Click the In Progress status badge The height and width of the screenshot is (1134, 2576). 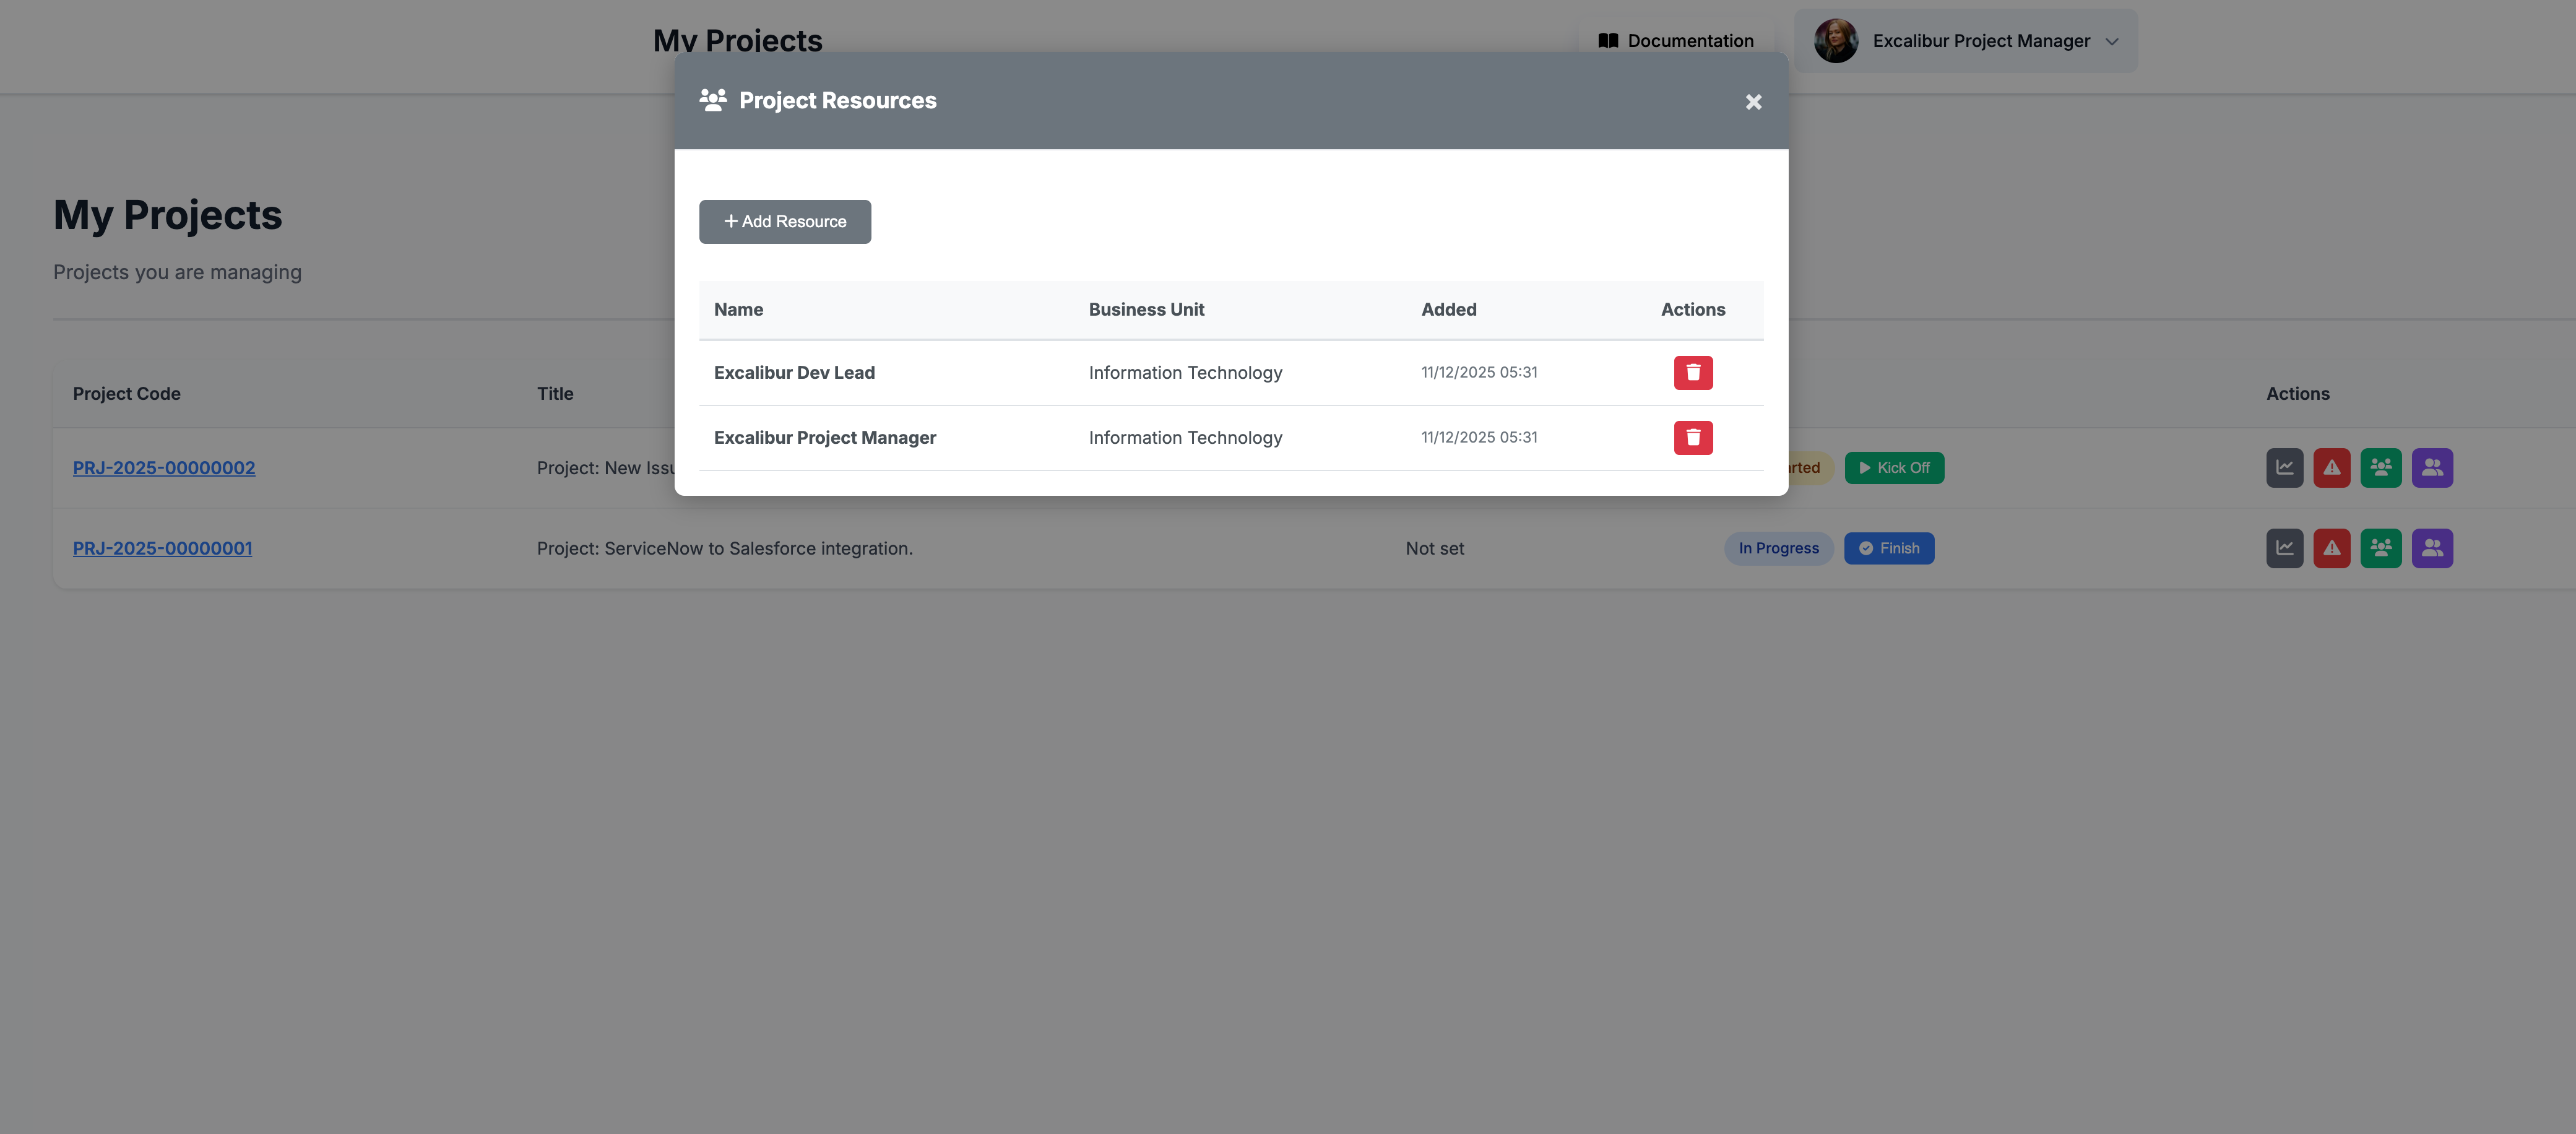(x=1777, y=548)
